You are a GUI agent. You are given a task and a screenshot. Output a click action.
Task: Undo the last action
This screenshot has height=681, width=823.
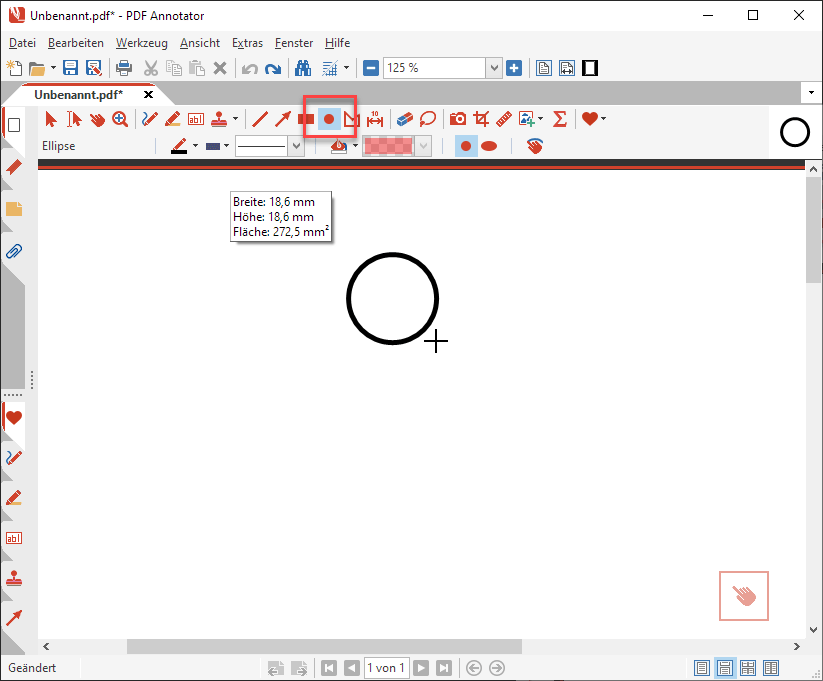(x=250, y=68)
